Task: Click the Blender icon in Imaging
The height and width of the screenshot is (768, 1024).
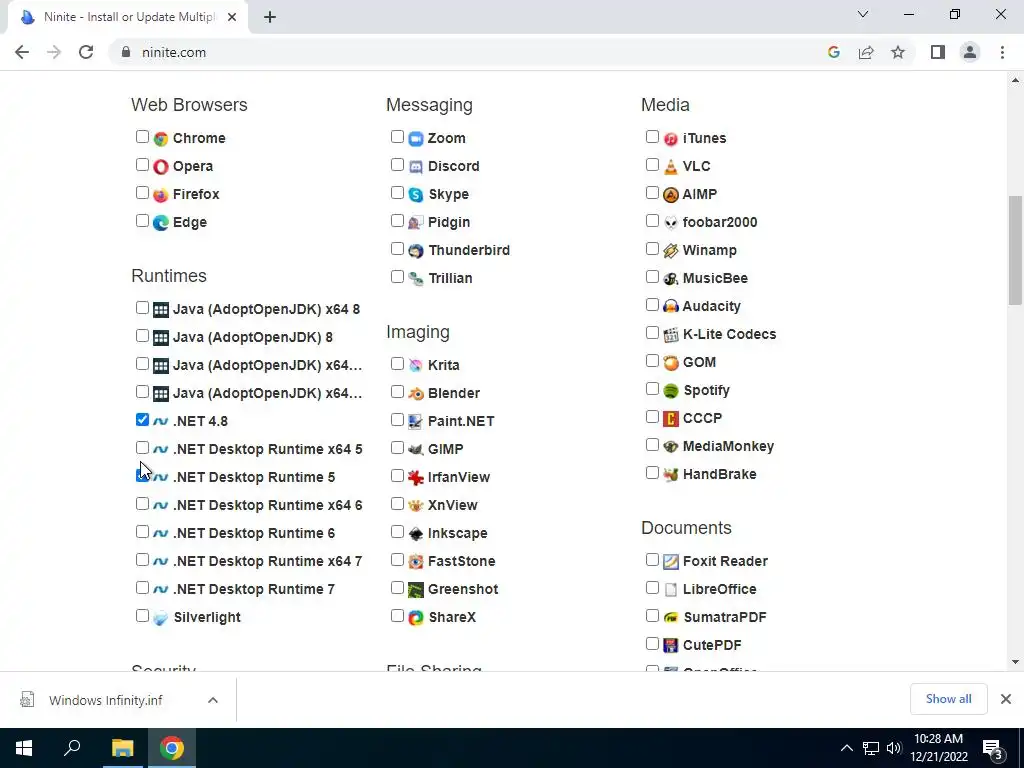Action: (x=416, y=393)
